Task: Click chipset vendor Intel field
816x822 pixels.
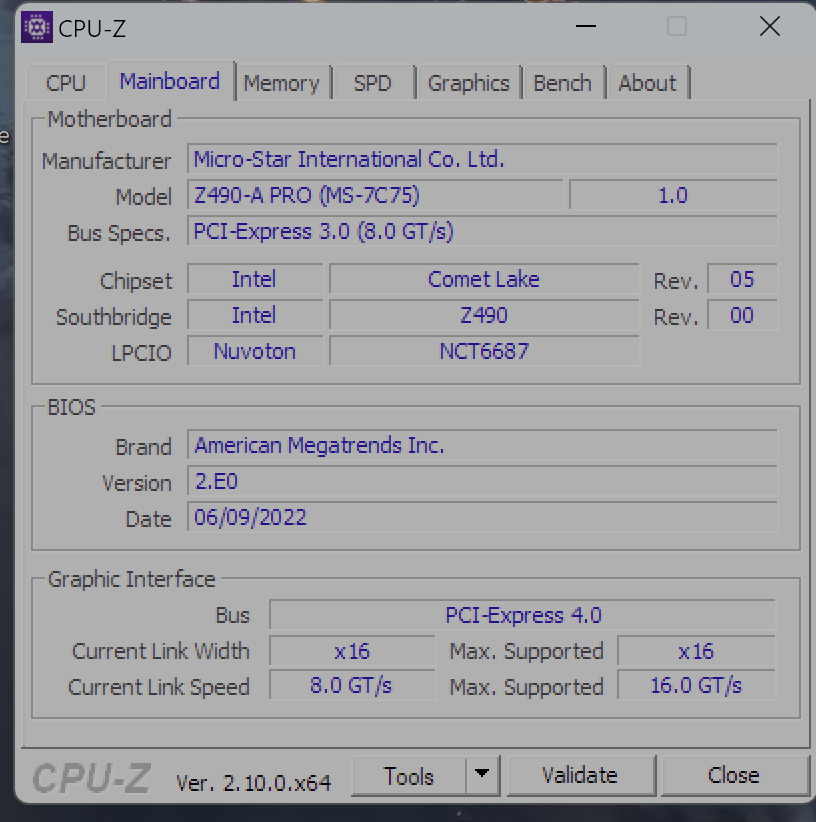Action: [x=255, y=279]
